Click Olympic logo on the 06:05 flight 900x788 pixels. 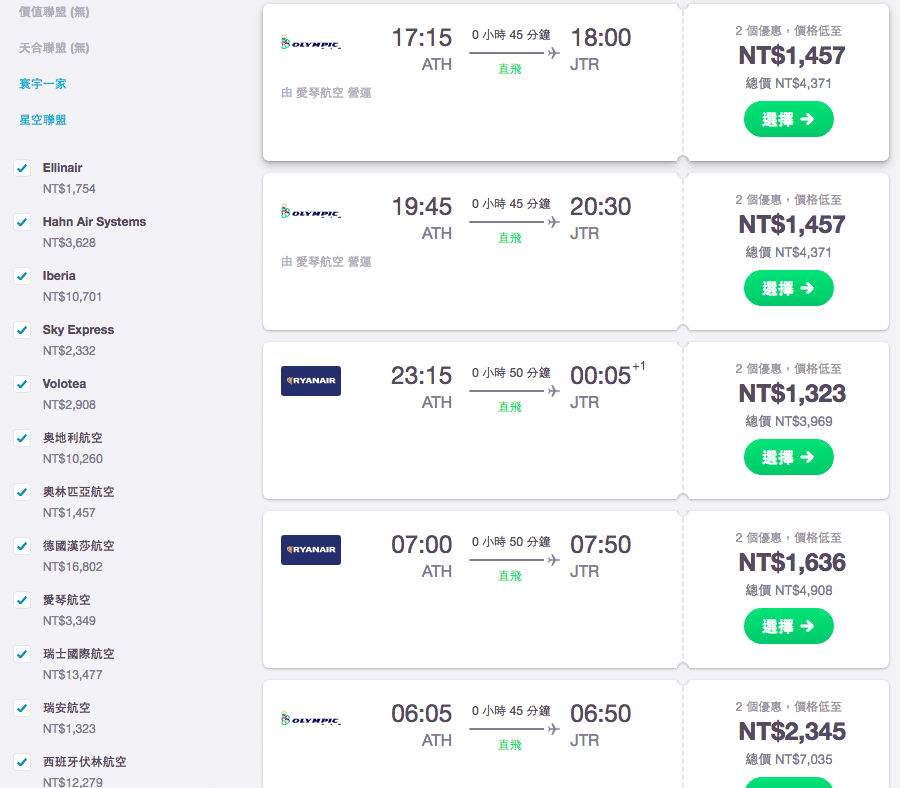311,719
